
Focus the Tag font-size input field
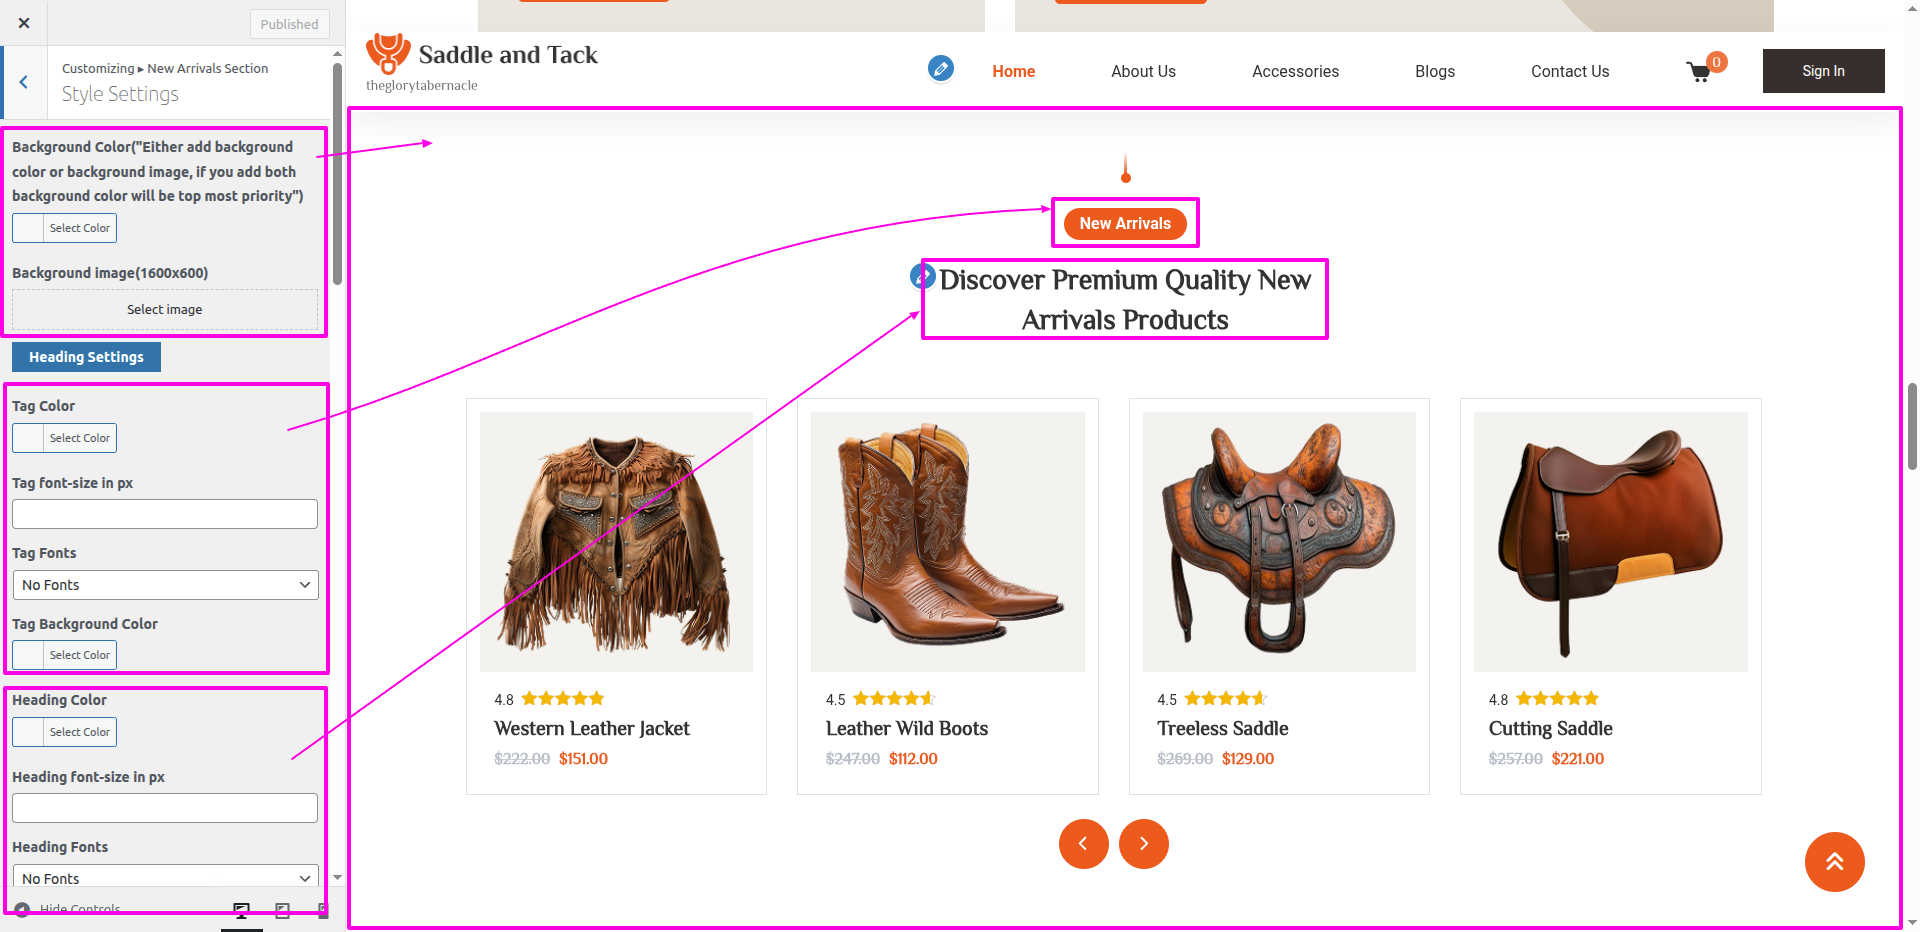click(x=165, y=514)
